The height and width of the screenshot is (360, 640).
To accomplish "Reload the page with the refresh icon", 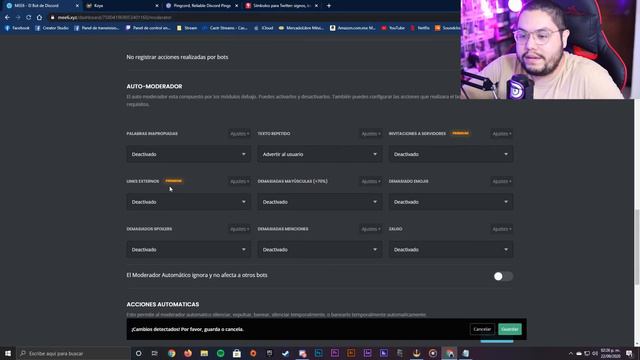I will point(29,18).
